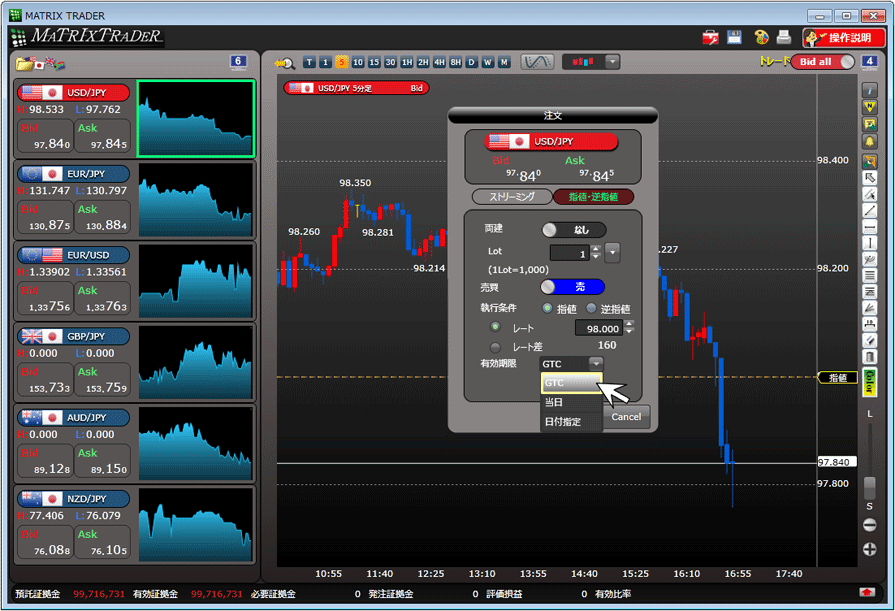Select the USD/JPY rate panel header
Viewport: 895px width, 611px height.
tap(73, 93)
